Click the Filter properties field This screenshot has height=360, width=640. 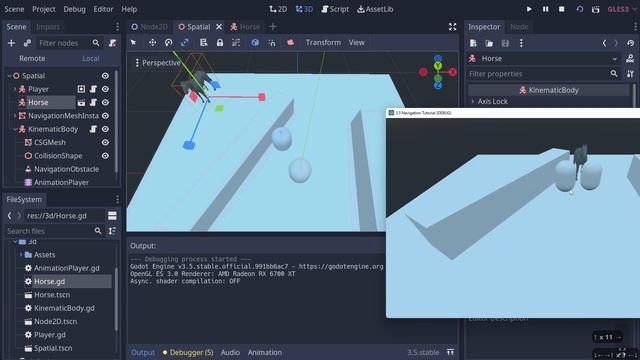(x=543, y=74)
